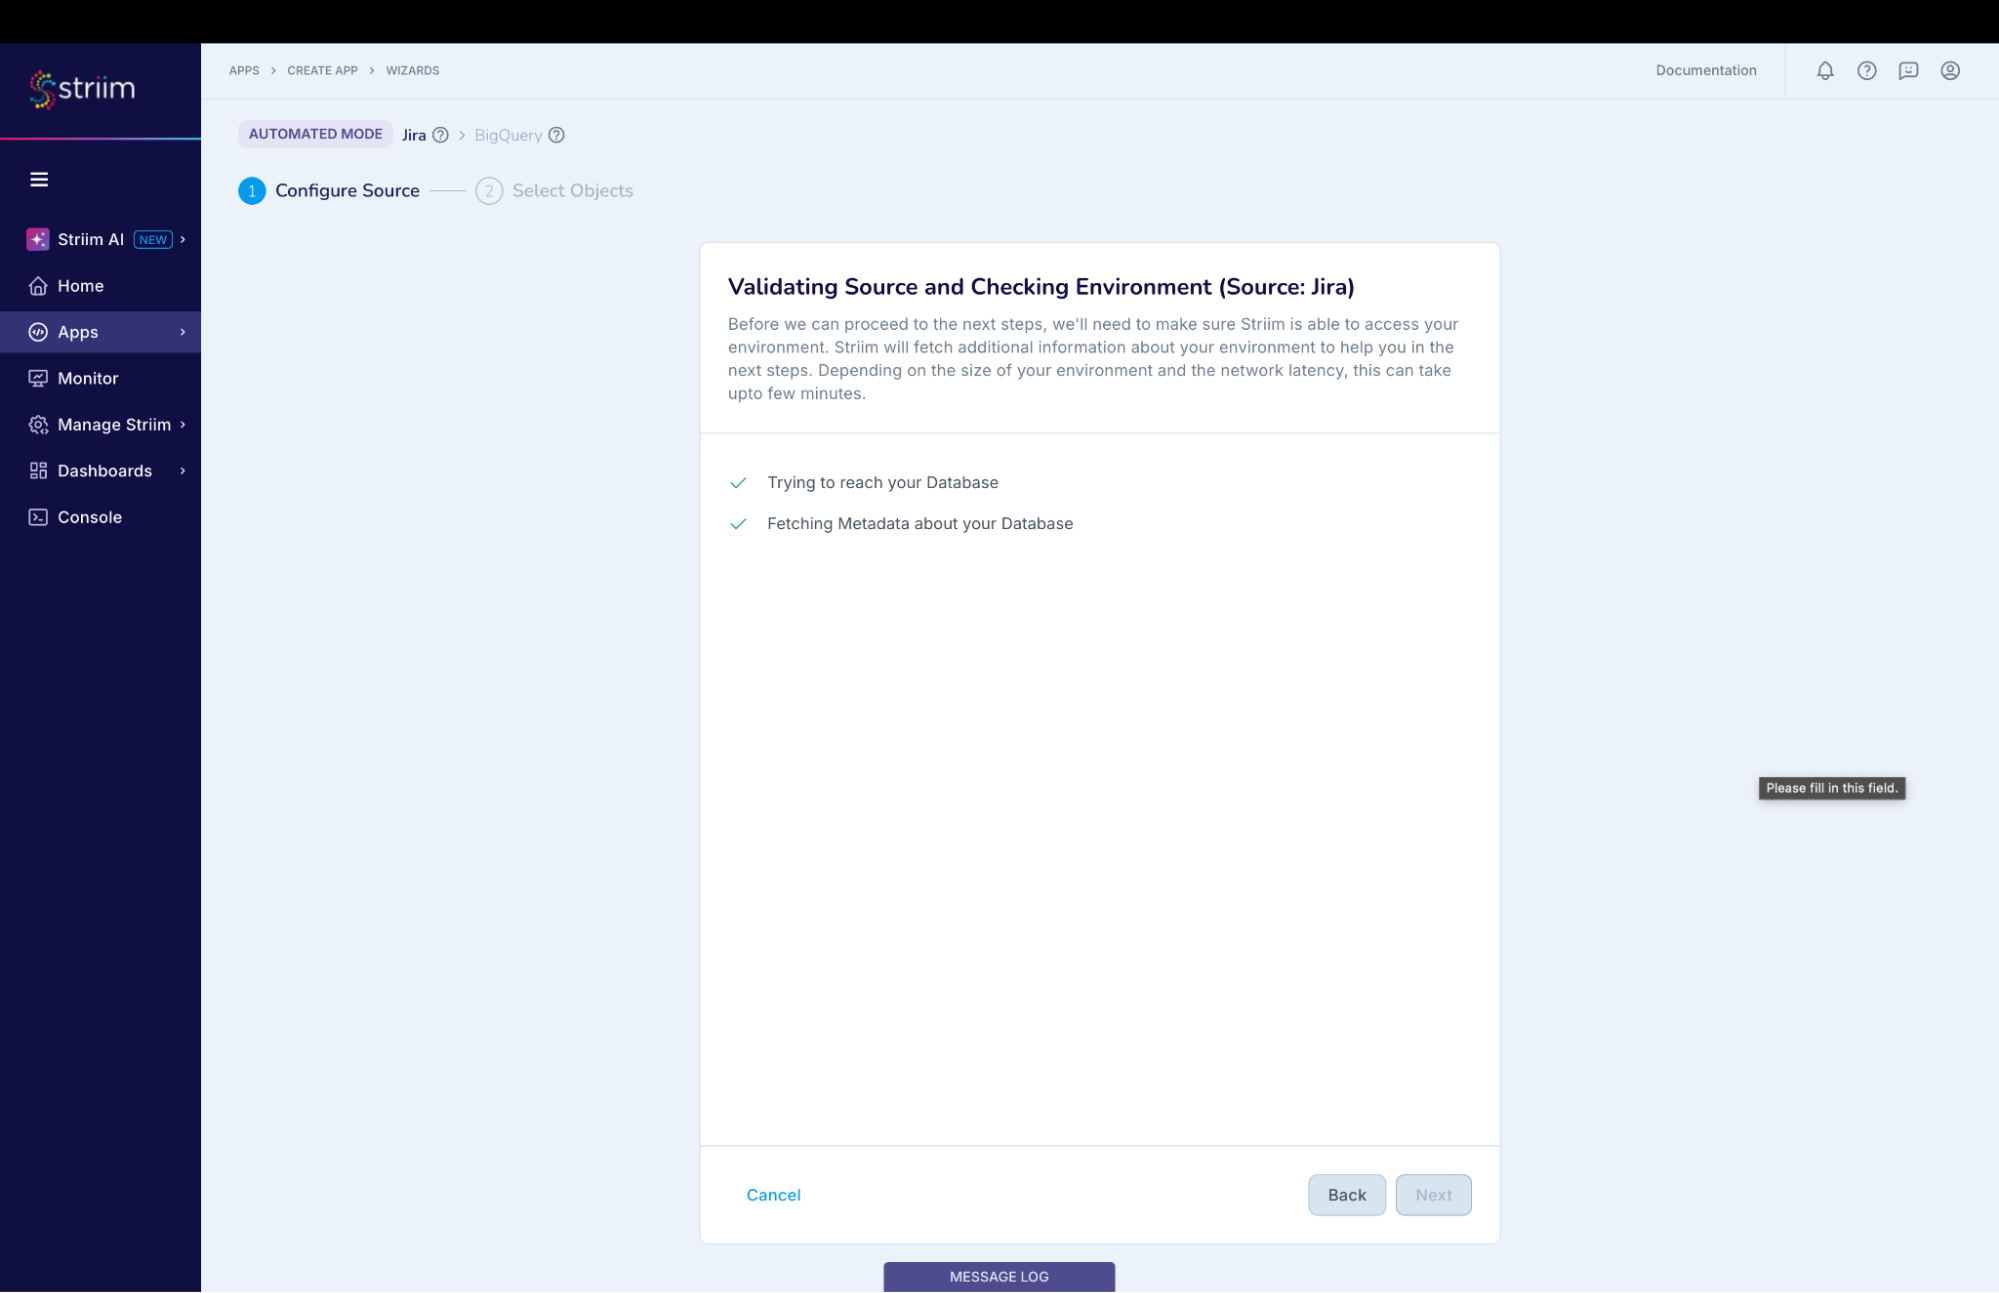Expand the Dashboards submenu chevron
This screenshot has height=1293, width=1999.
click(x=183, y=471)
